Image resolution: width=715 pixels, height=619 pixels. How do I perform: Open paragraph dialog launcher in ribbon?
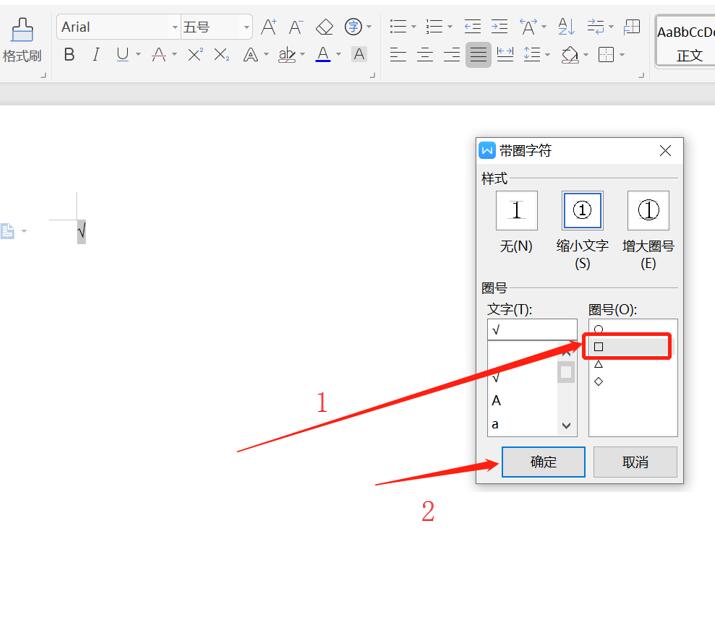tap(641, 75)
